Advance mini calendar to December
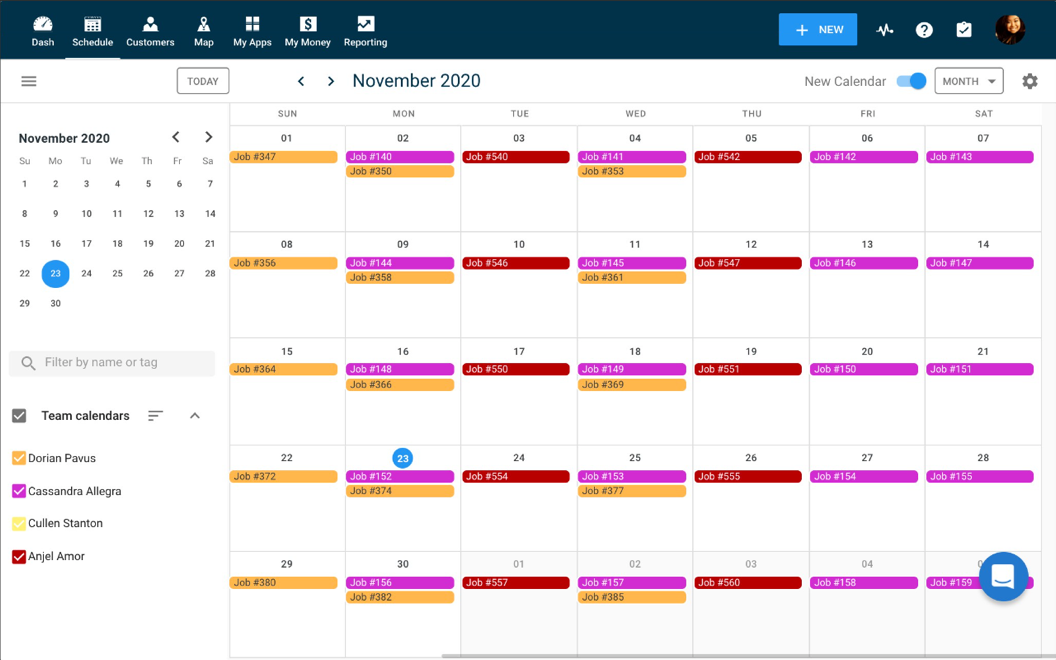1056x660 pixels. tap(208, 137)
